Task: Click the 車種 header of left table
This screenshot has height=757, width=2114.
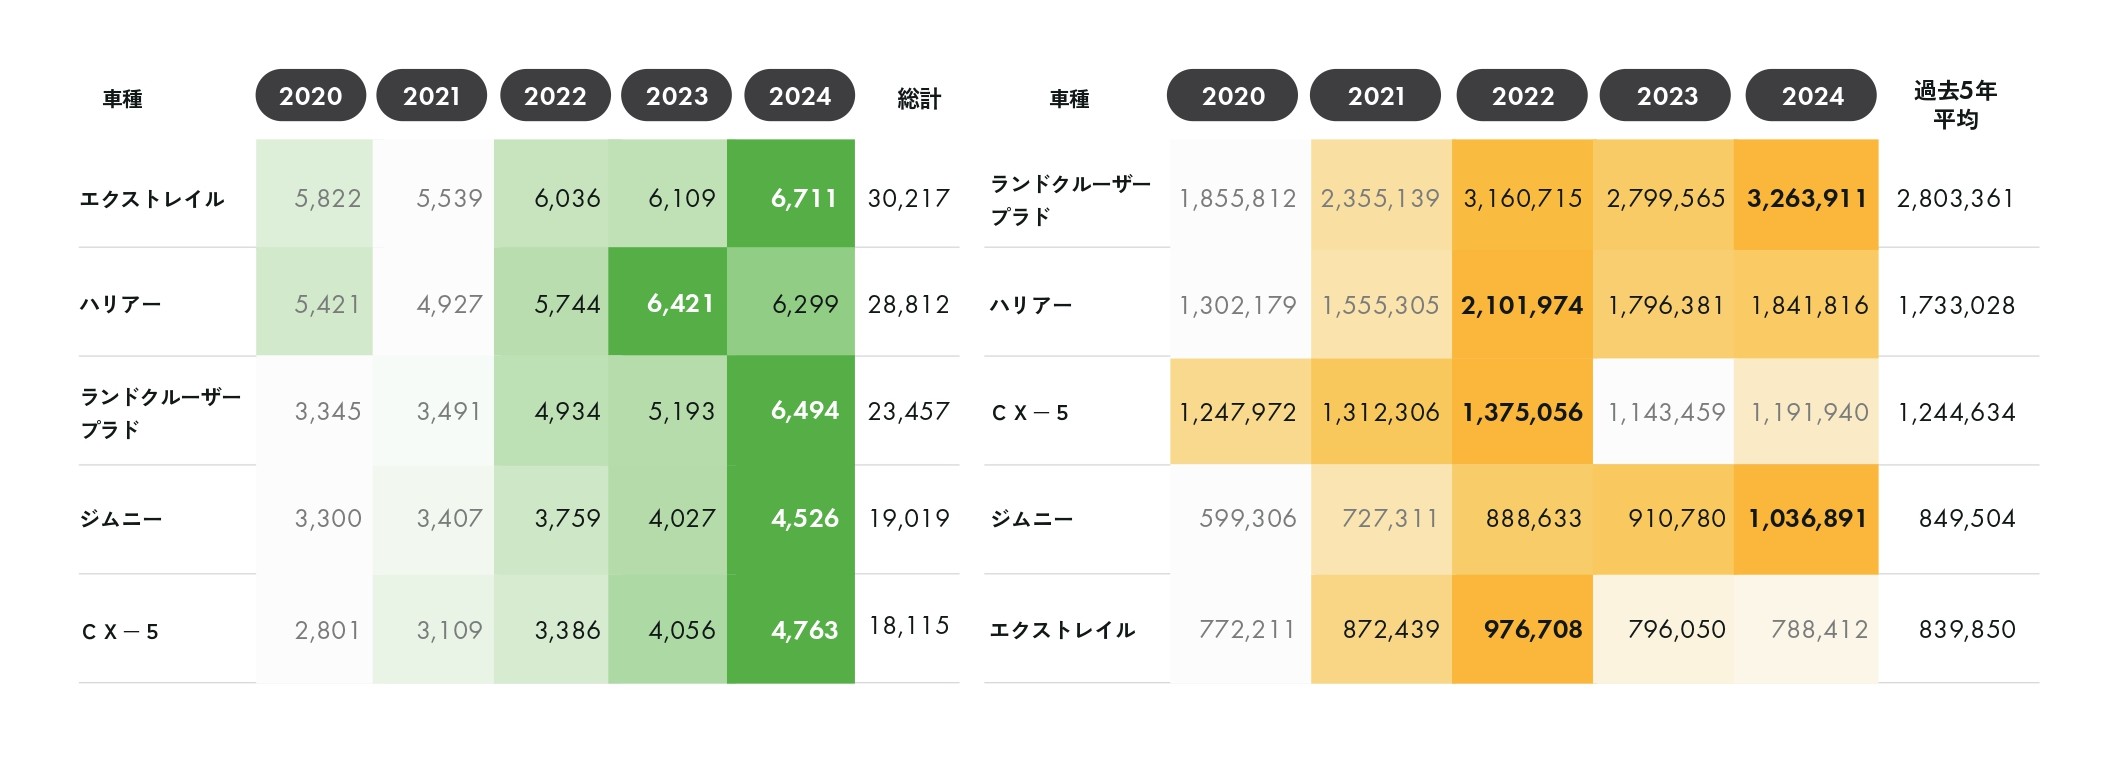Action: click(122, 99)
